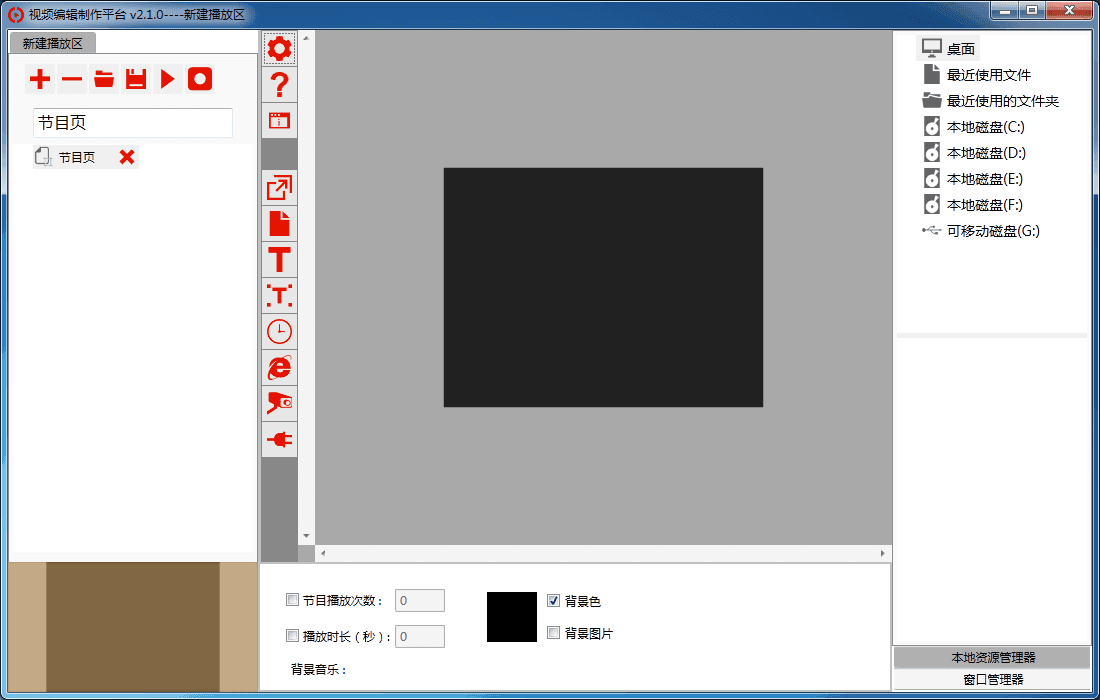Click the 节目页 name text field
The width and height of the screenshot is (1100, 700).
click(x=133, y=123)
